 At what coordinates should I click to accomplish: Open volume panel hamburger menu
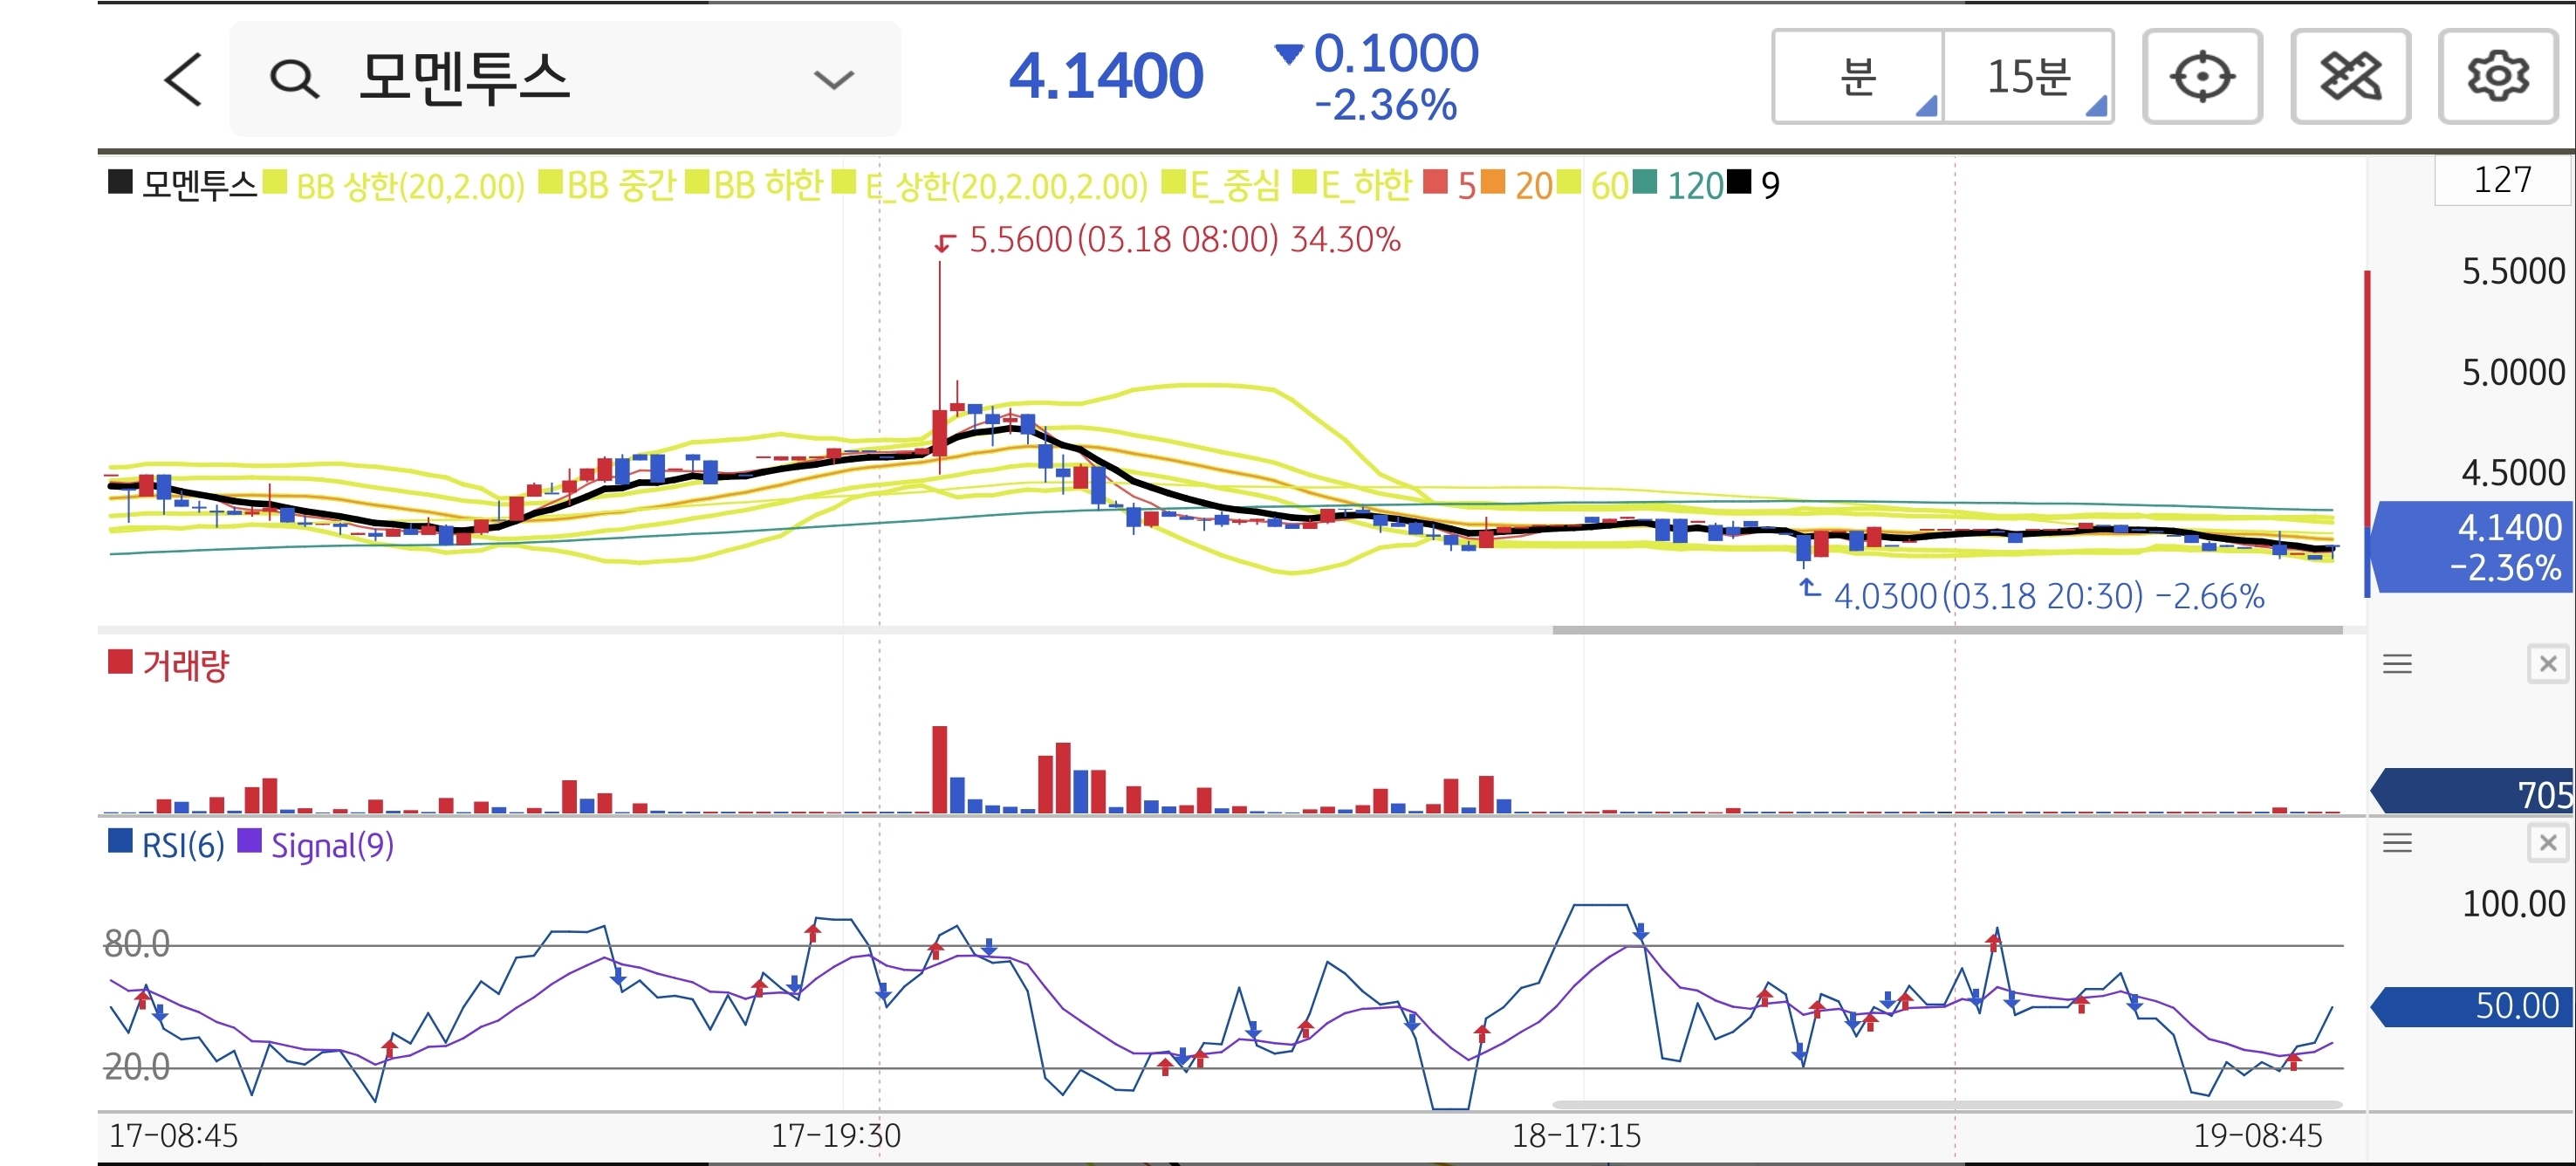click(x=2397, y=664)
